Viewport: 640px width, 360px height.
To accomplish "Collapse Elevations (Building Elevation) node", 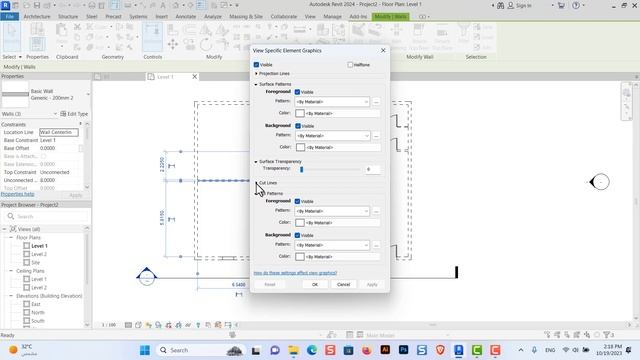I will 11,296.
